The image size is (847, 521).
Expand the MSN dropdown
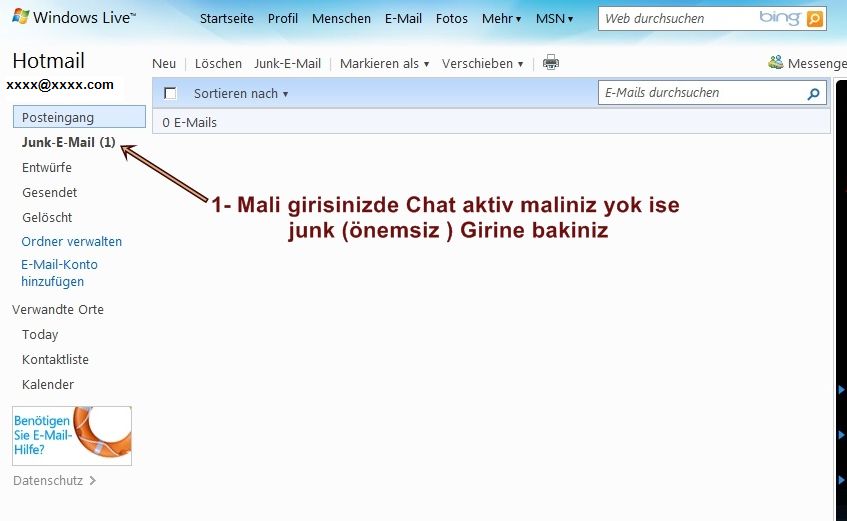click(x=554, y=18)
